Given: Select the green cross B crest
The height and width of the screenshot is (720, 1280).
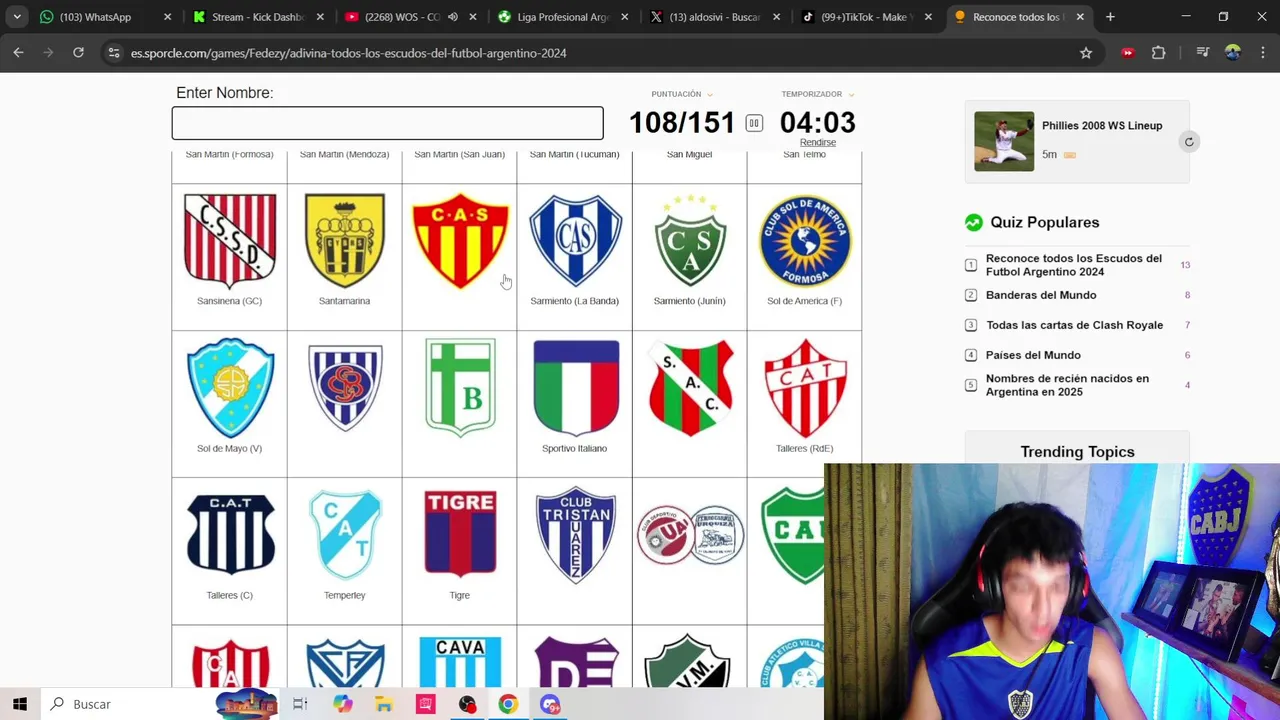Looking at the screenshot, I should pyautogui.click(x=460, y=388).
